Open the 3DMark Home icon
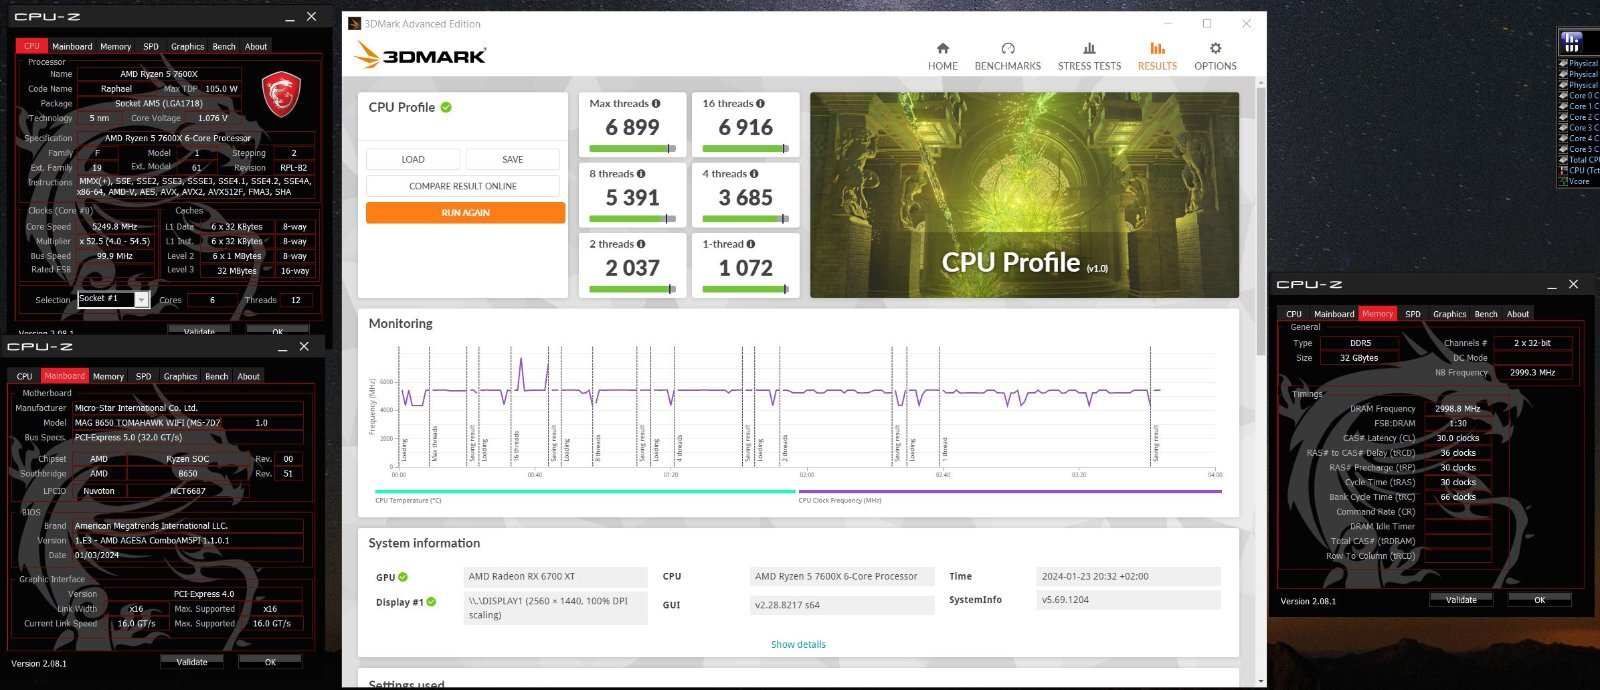 pos(942,48)
